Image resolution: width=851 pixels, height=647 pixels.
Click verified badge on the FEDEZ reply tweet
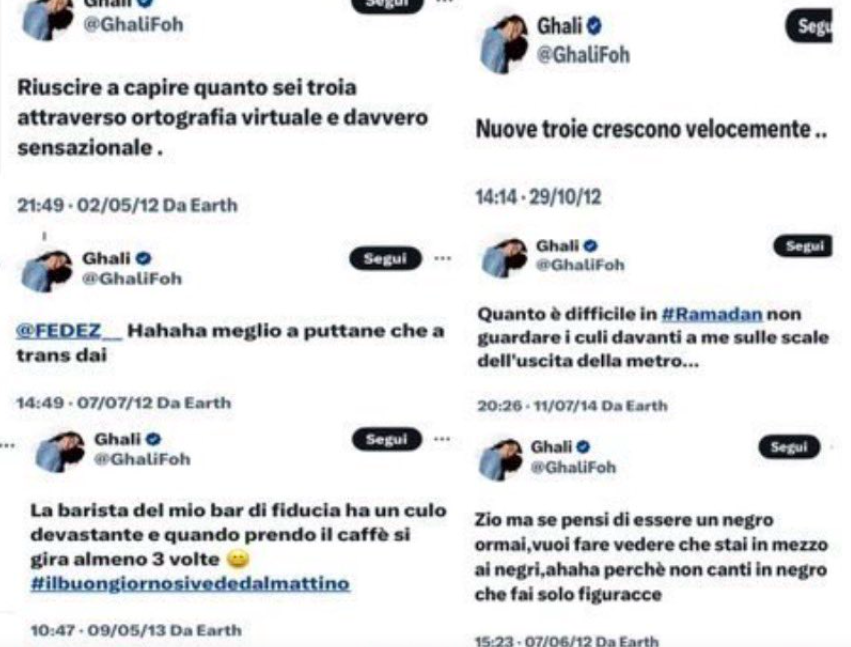pyautogui.click(x=143, y=258)
